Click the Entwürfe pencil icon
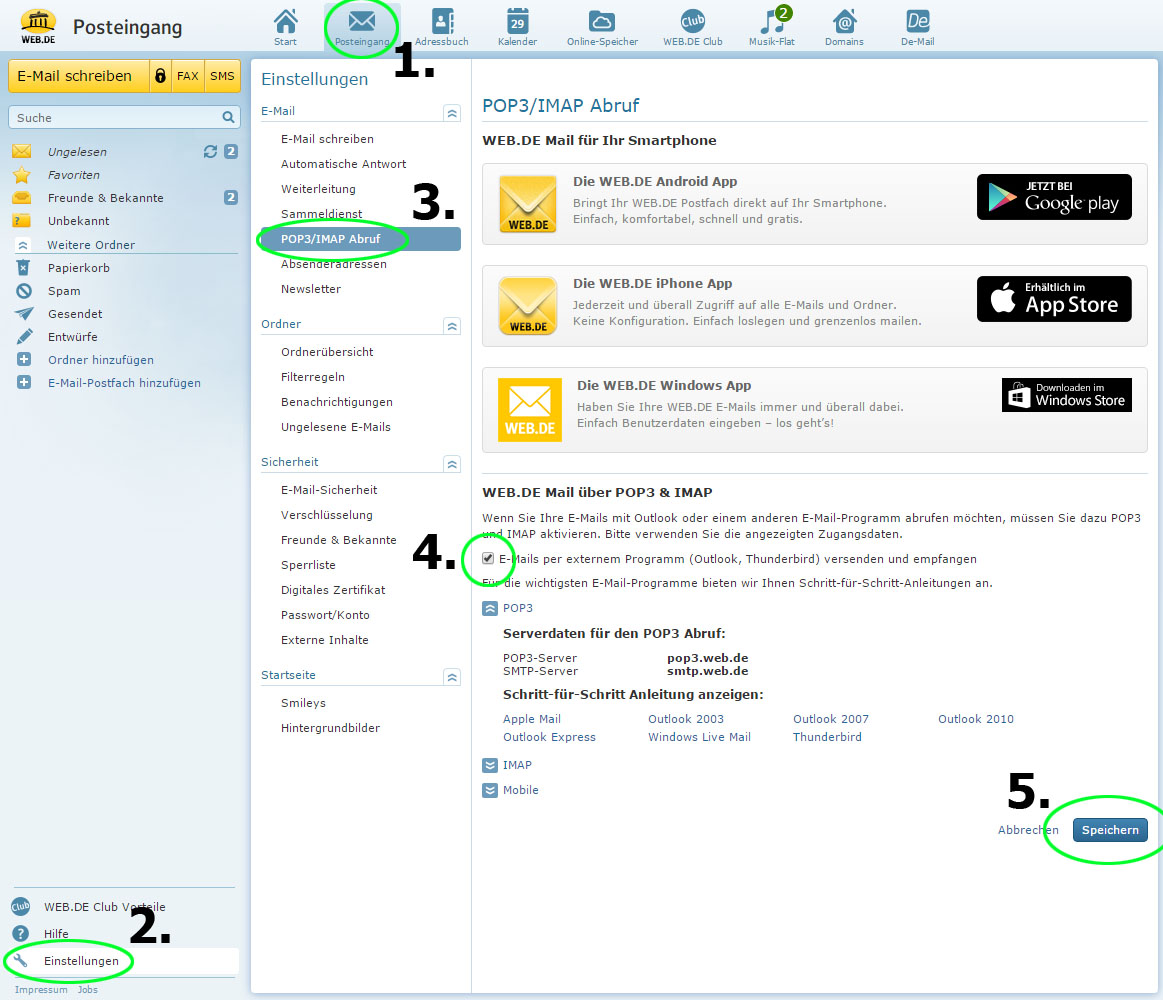This screenshot has height=1000, width=1163. [24, 337]
